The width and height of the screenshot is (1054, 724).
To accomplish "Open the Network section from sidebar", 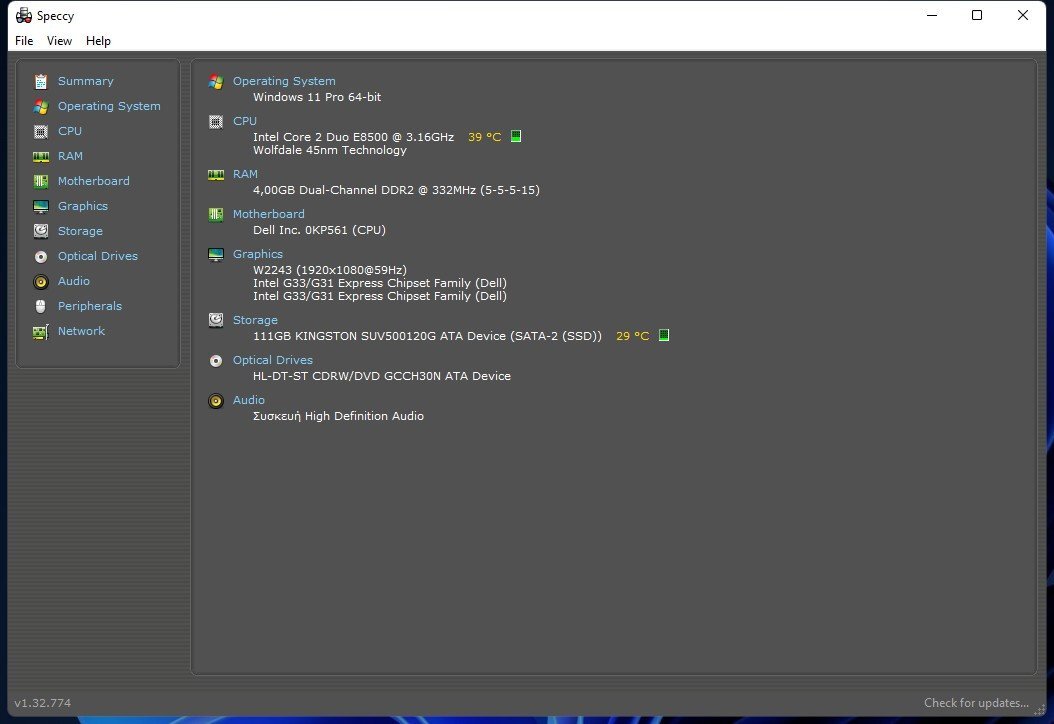I will [81, 331].
